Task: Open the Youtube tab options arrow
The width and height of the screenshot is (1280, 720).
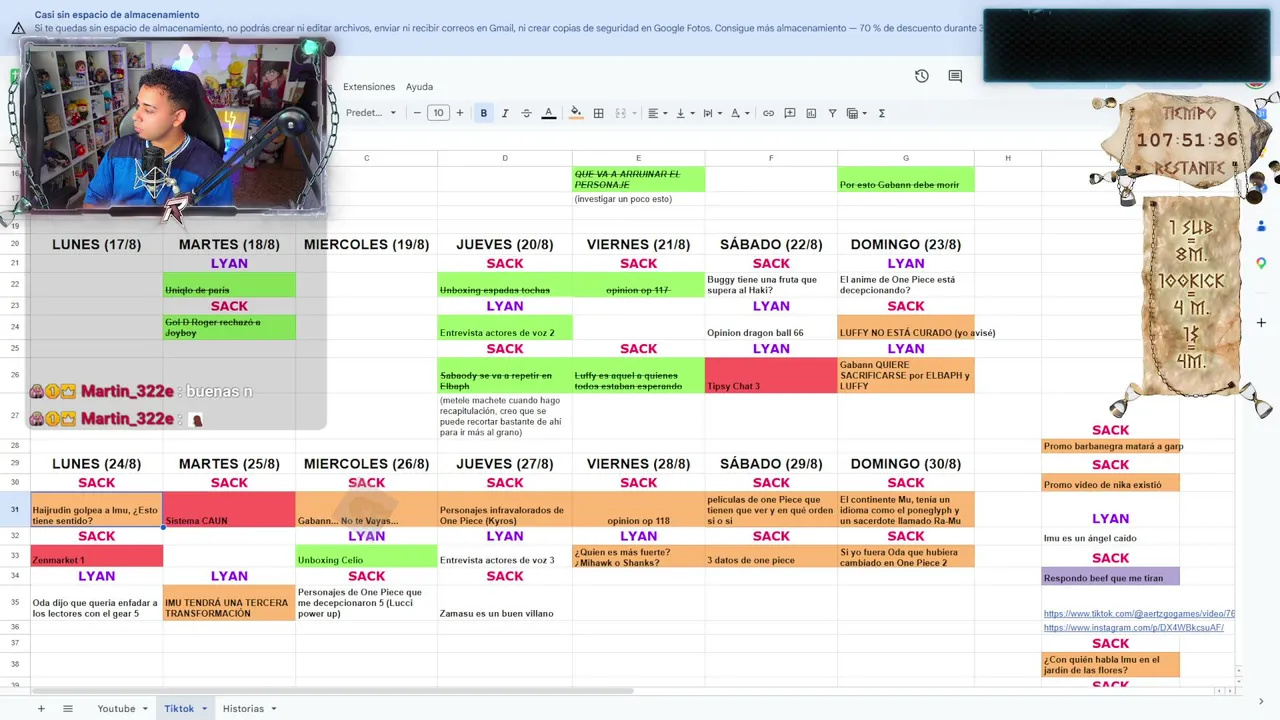Action: pyautogui.click(x=145, y=709)
